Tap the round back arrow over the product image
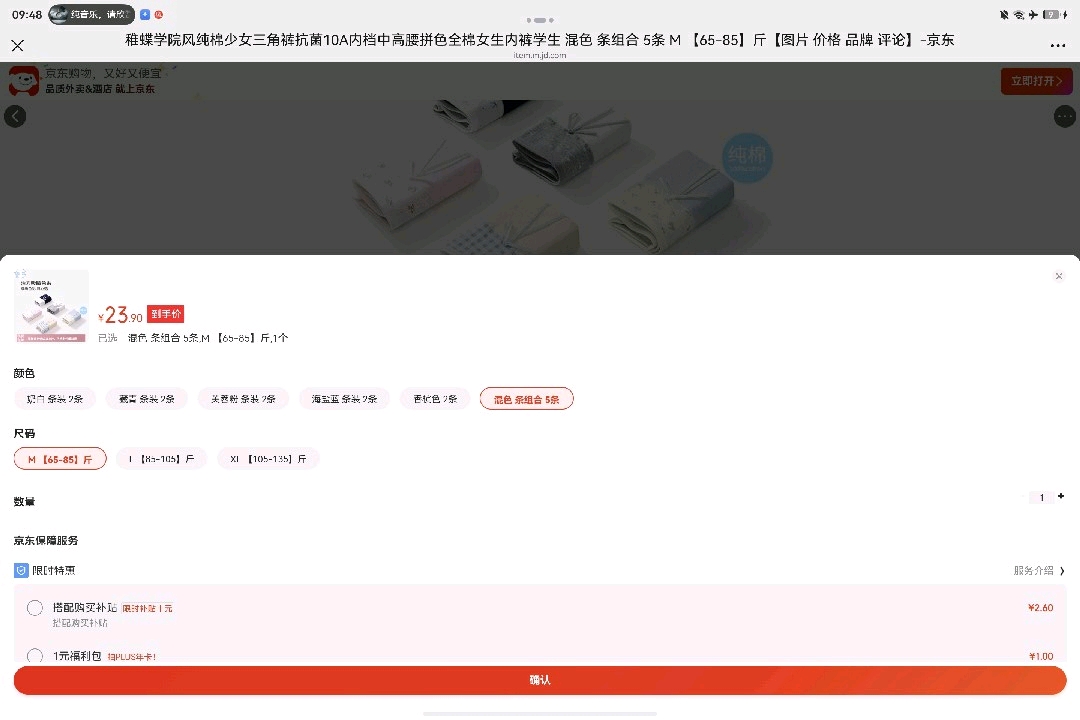This screenshot has height=720, width=1080. [15, 116]
